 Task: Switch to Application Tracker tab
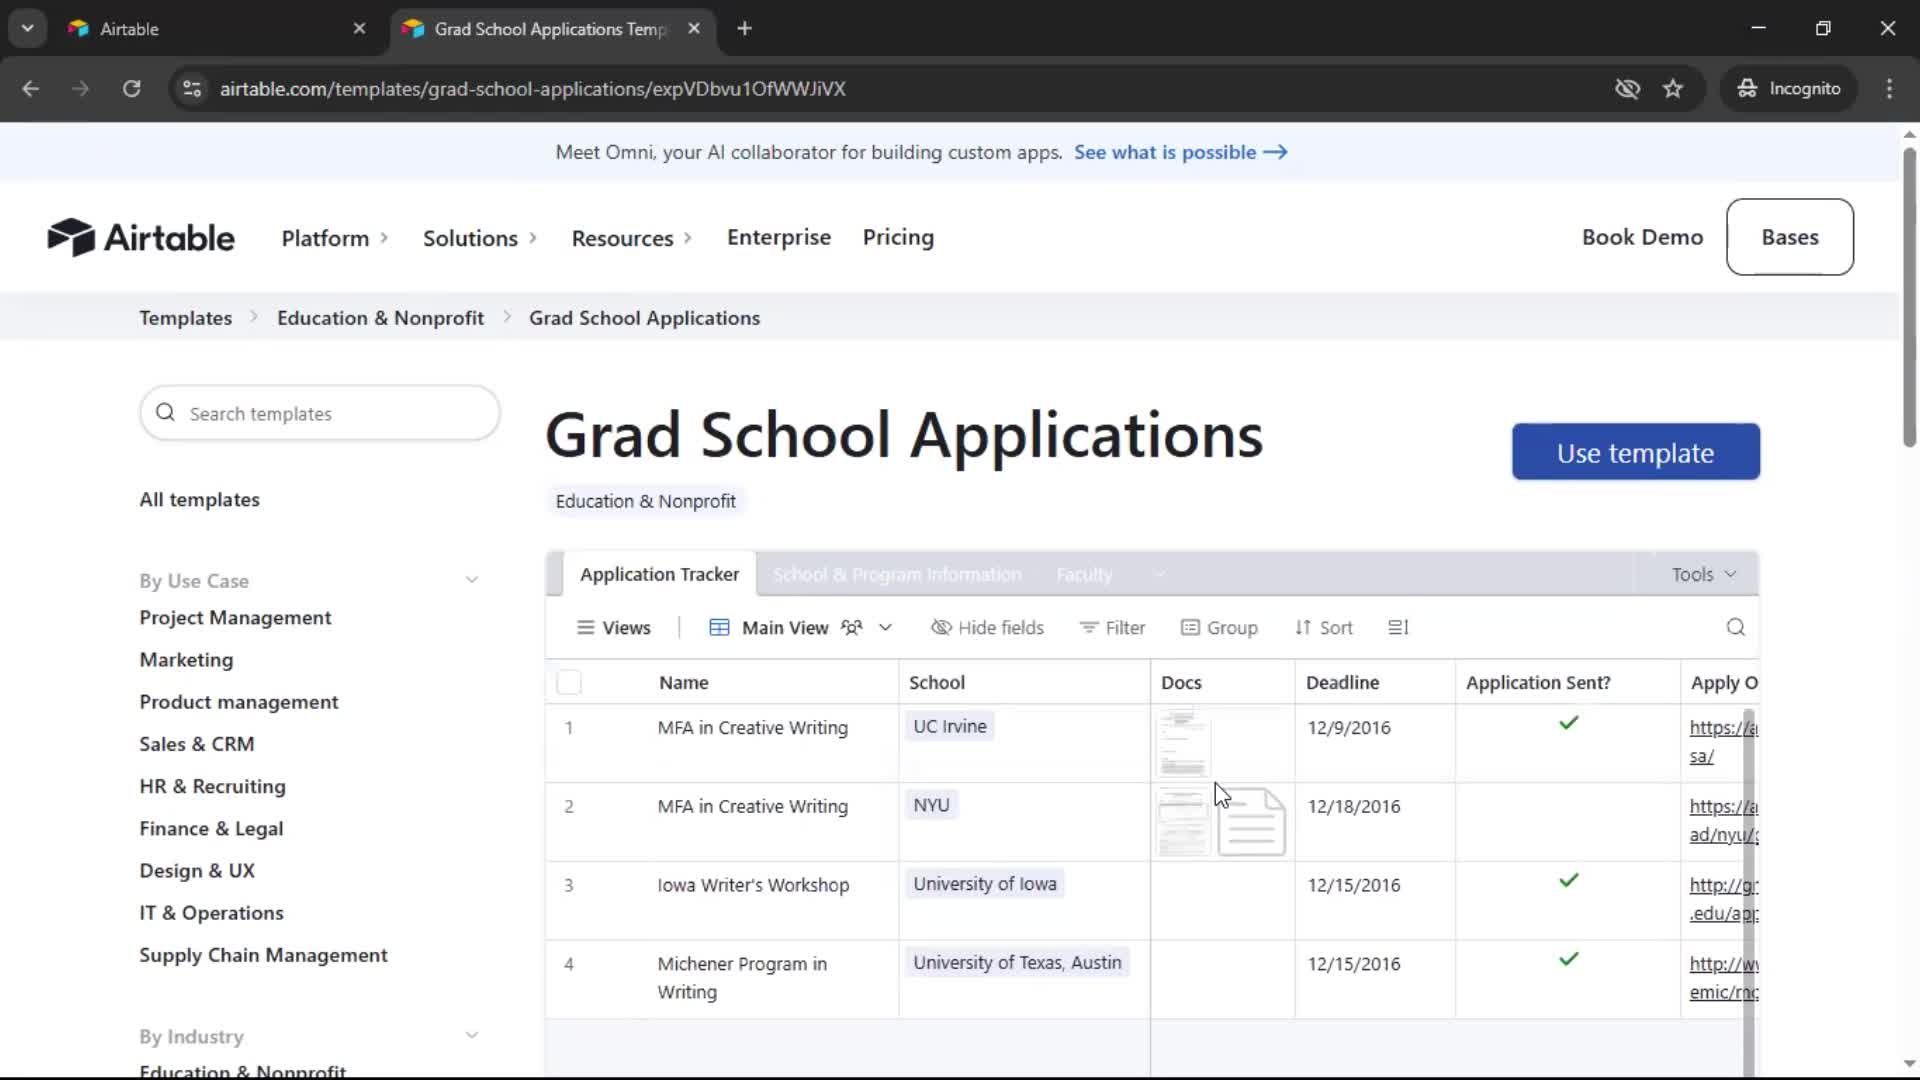659,574
